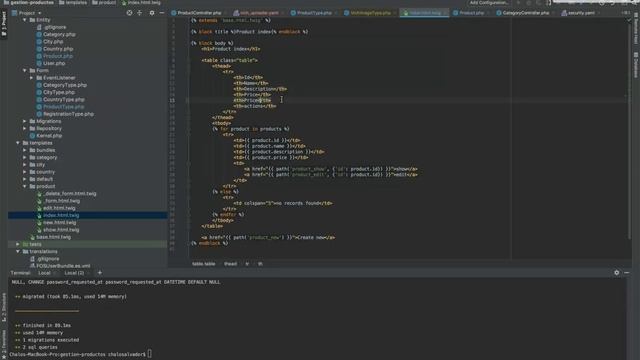This screenshot has width=640, height=360.
Task: Toggle the Database tool window on right edge
Action: tap(636, 64)
